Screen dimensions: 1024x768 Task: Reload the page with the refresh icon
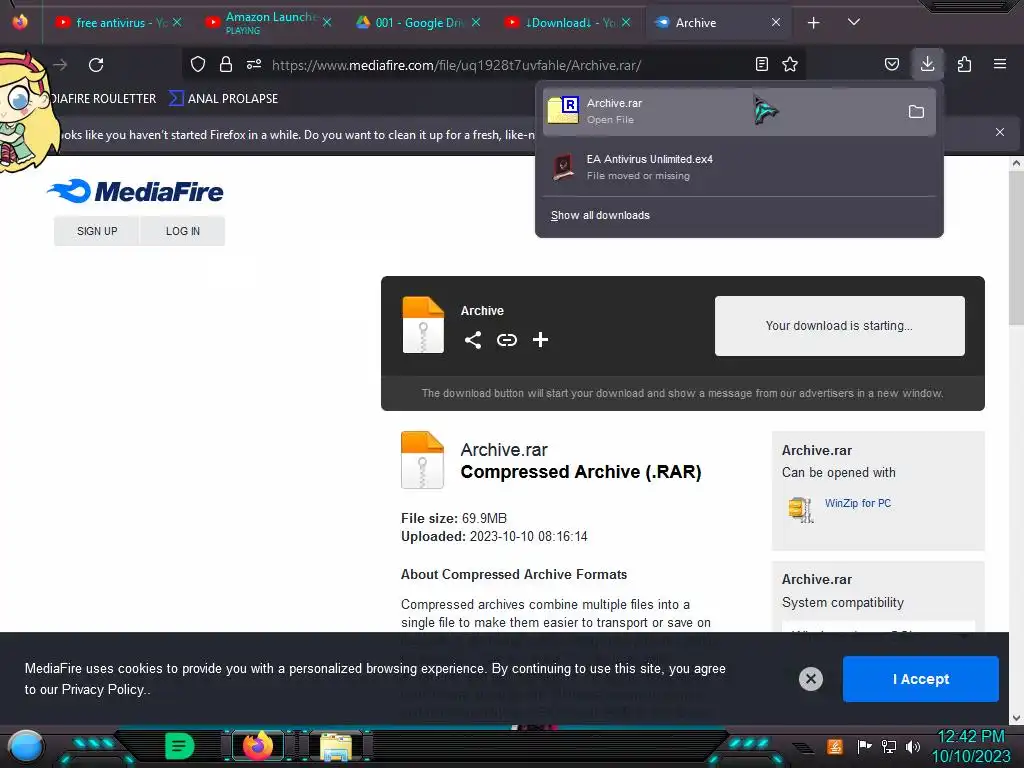pyautogui.click(x=96, y=65)
